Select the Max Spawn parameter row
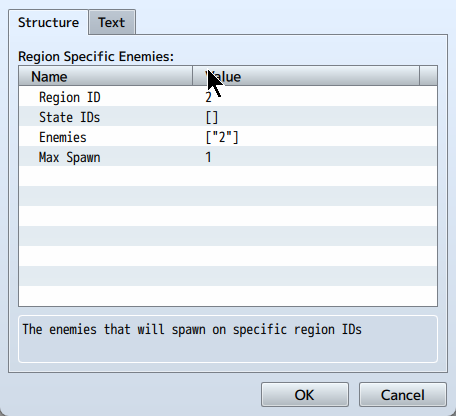The height and width of the screenshot is (416, 456). point(228,156)
